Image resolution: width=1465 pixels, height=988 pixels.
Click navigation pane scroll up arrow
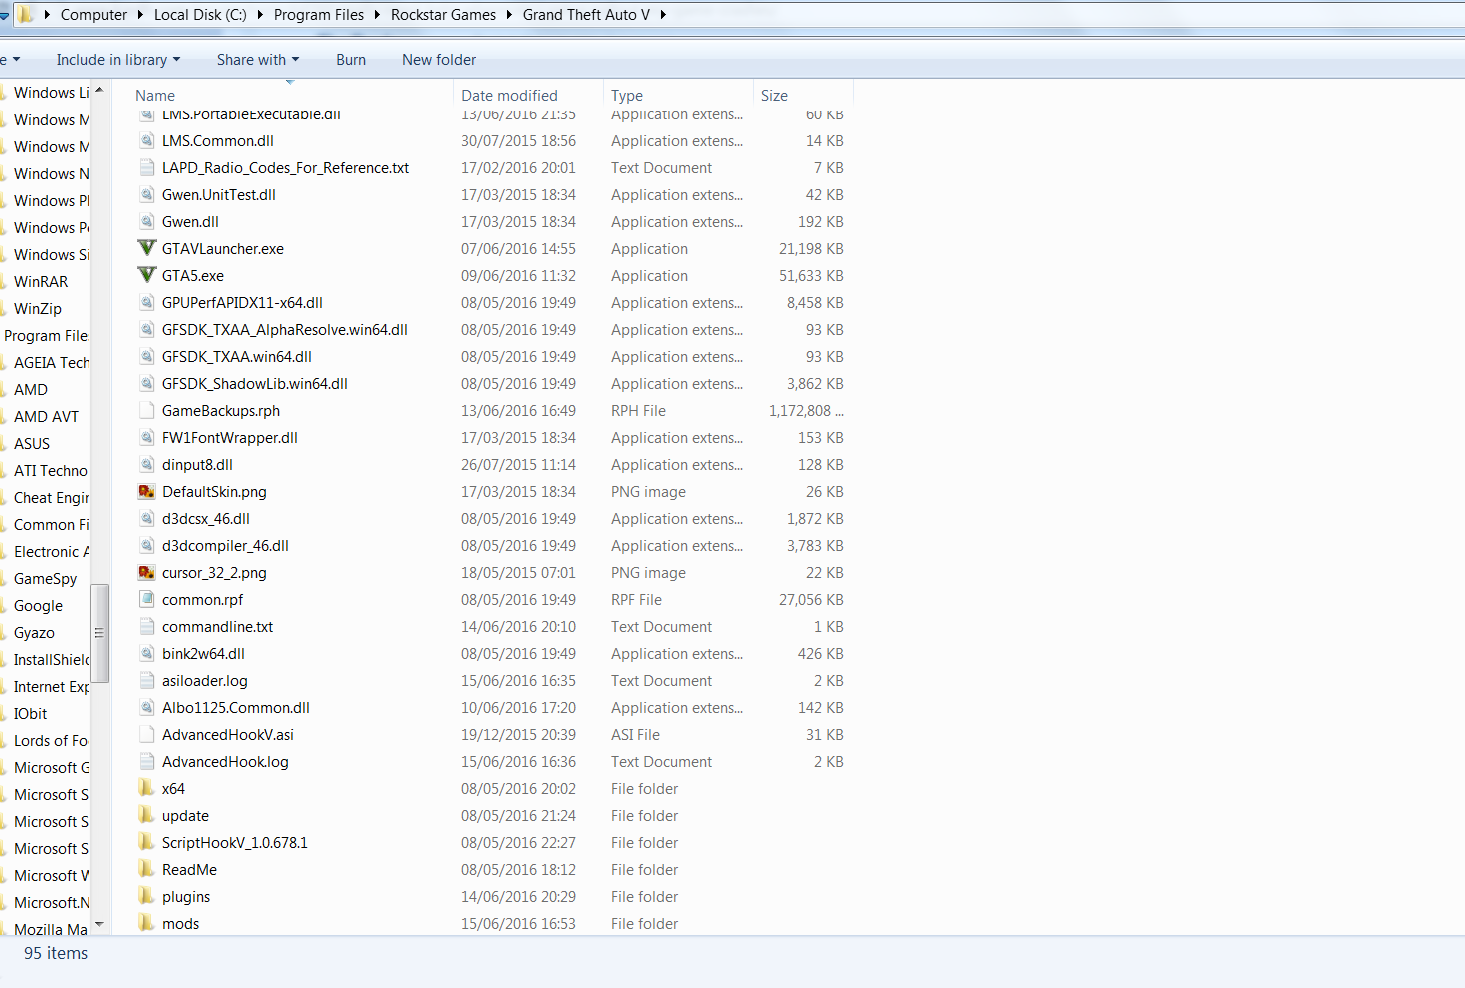99,90
